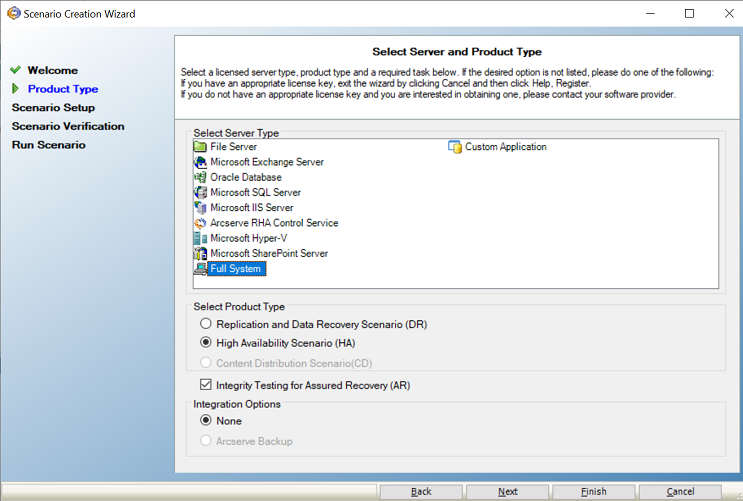Screen dimensions: 743x501
Task: Click the Microsoft Exchange Server icon
Action: (200, 162)
